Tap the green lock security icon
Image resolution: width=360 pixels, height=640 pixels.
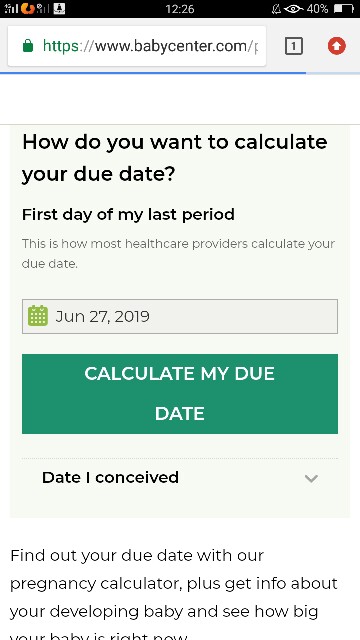pos(28,46)
